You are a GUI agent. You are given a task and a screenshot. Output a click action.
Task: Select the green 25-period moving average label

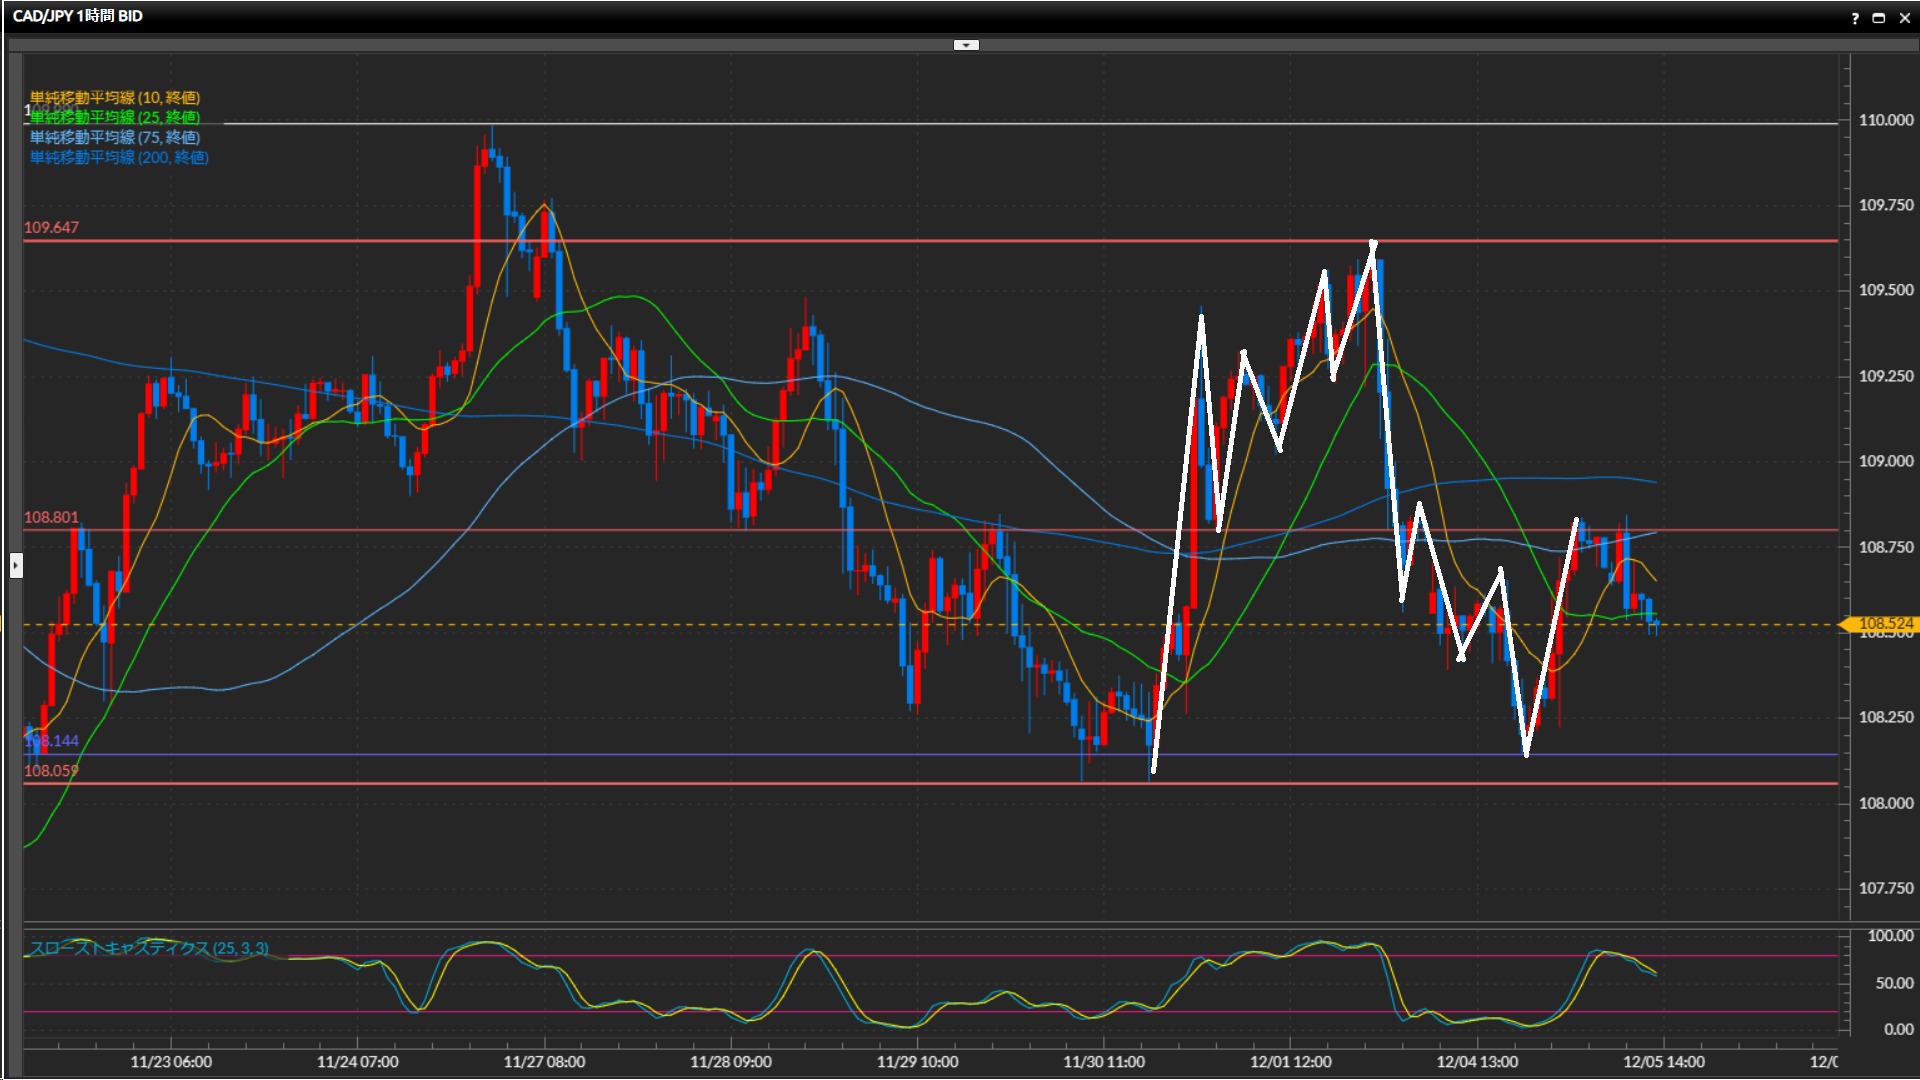(115, 117)
